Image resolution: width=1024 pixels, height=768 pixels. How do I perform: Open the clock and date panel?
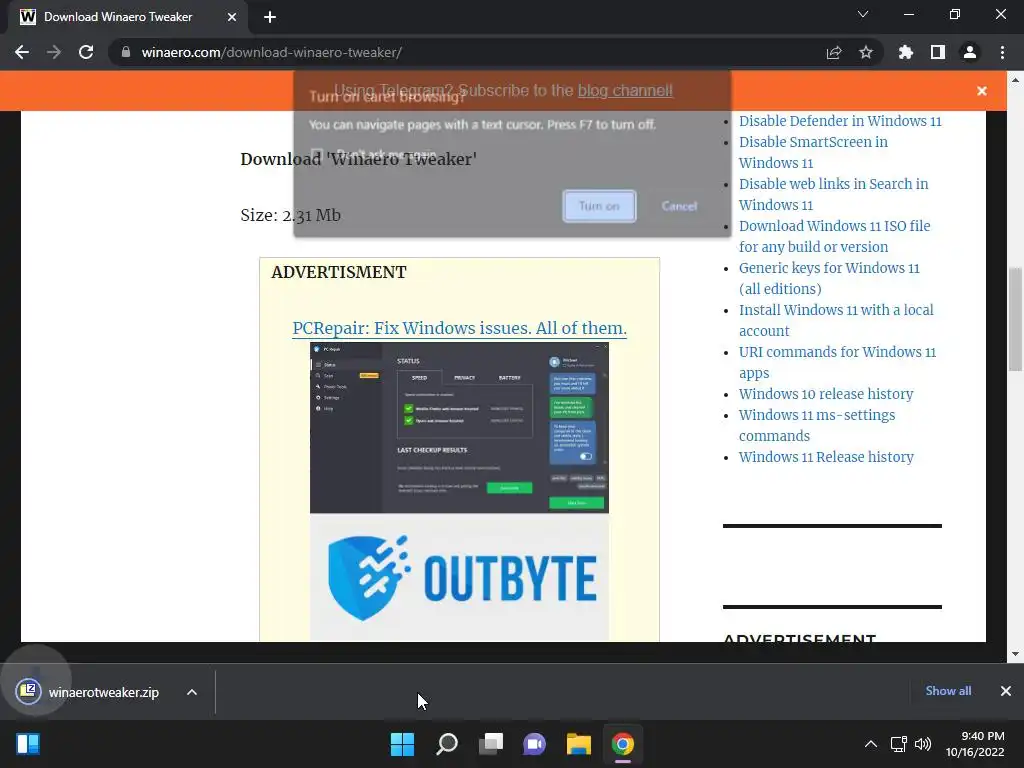[975, 744]
